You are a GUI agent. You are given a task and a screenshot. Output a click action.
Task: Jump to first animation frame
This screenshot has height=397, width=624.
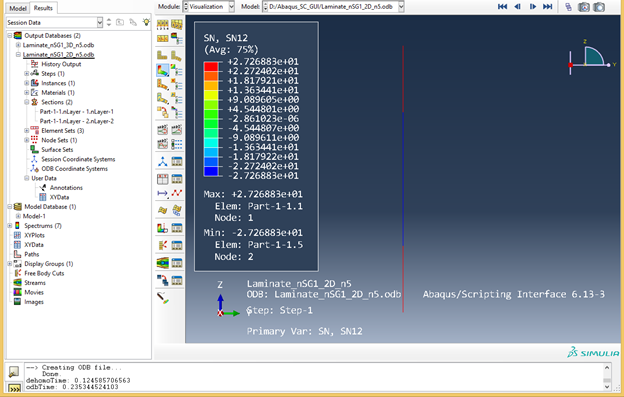[x=502, y=6]
